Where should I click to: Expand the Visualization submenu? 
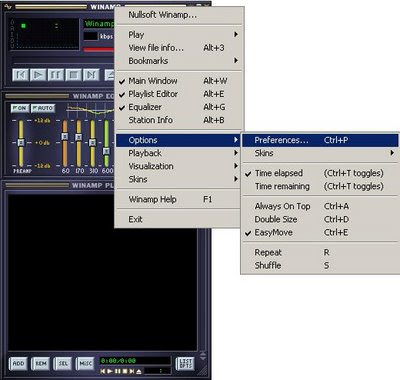click(x=178, y=166)
